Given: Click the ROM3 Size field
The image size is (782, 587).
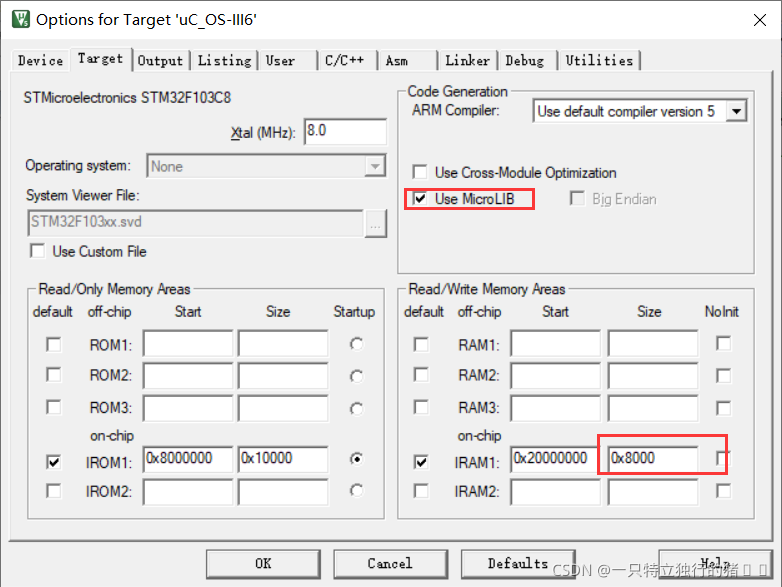Looking at the screenshot, I should click(283, 408).
